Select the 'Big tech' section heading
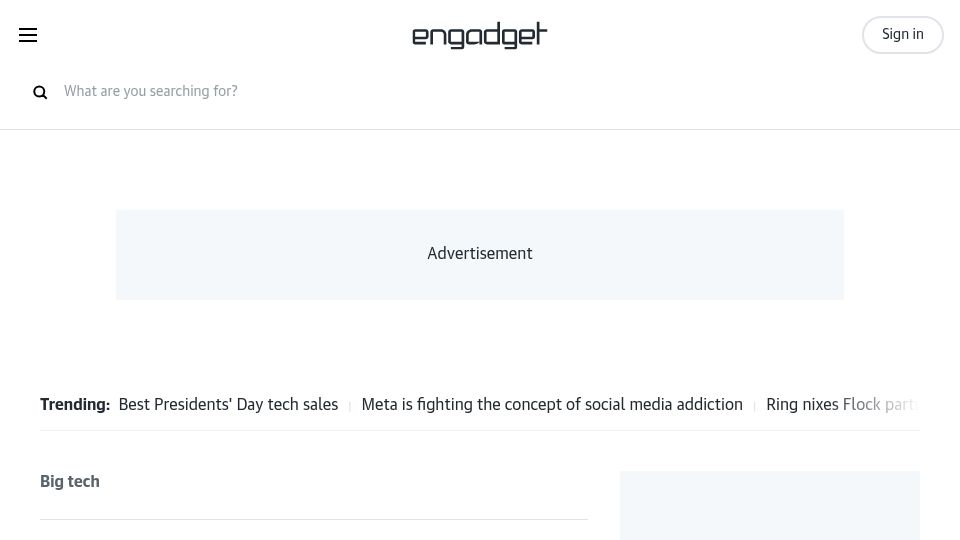The height and width of the screenshot is (540, 960). (70, 481)
